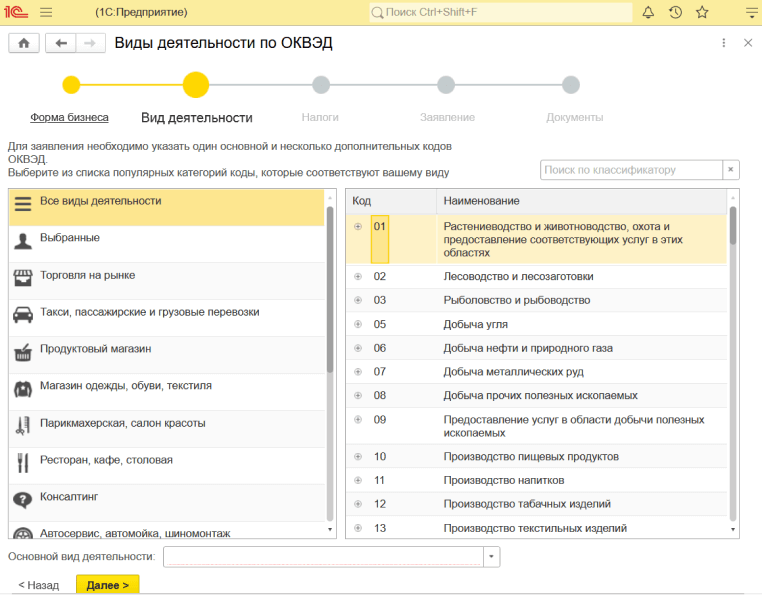
Task: Expand code 06 oil and gas row
Action: (x=358, y=348)
